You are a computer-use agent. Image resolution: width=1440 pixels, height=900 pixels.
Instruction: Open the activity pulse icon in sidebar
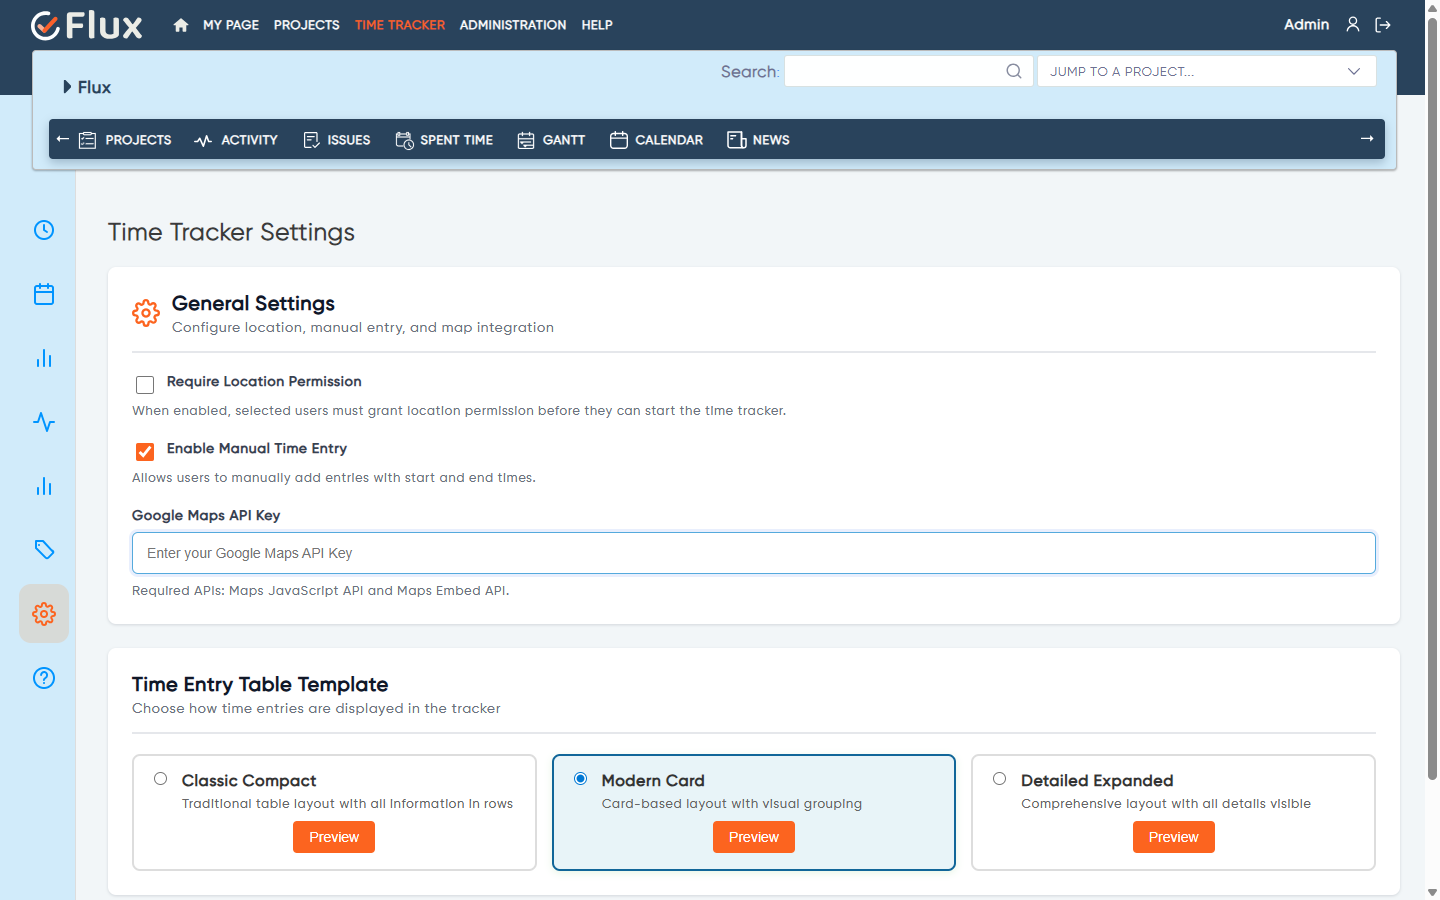44,422
